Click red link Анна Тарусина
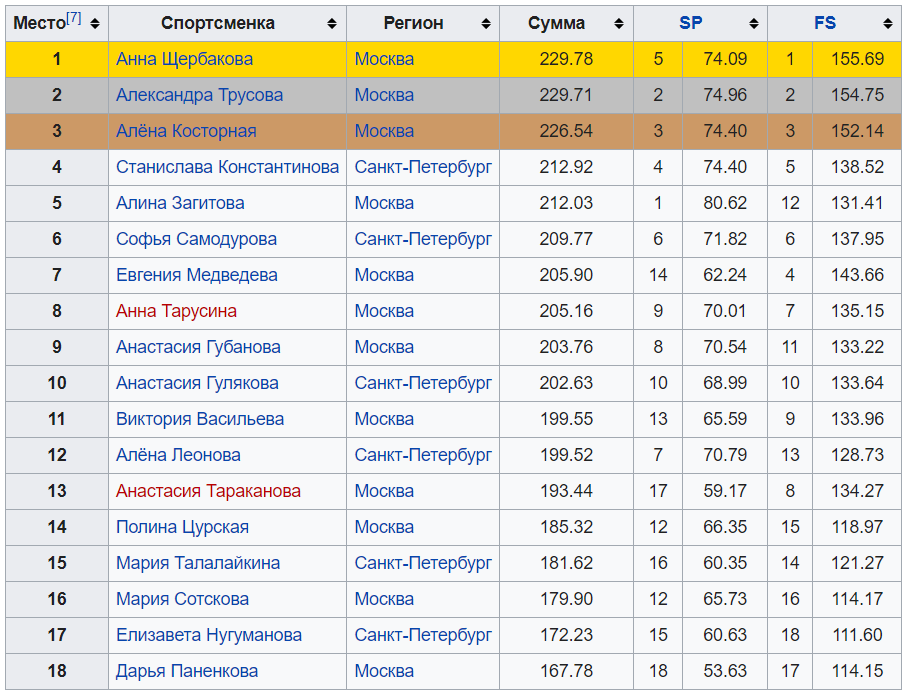This screenshot has height=696, width=906. click(x=176, y=311)
